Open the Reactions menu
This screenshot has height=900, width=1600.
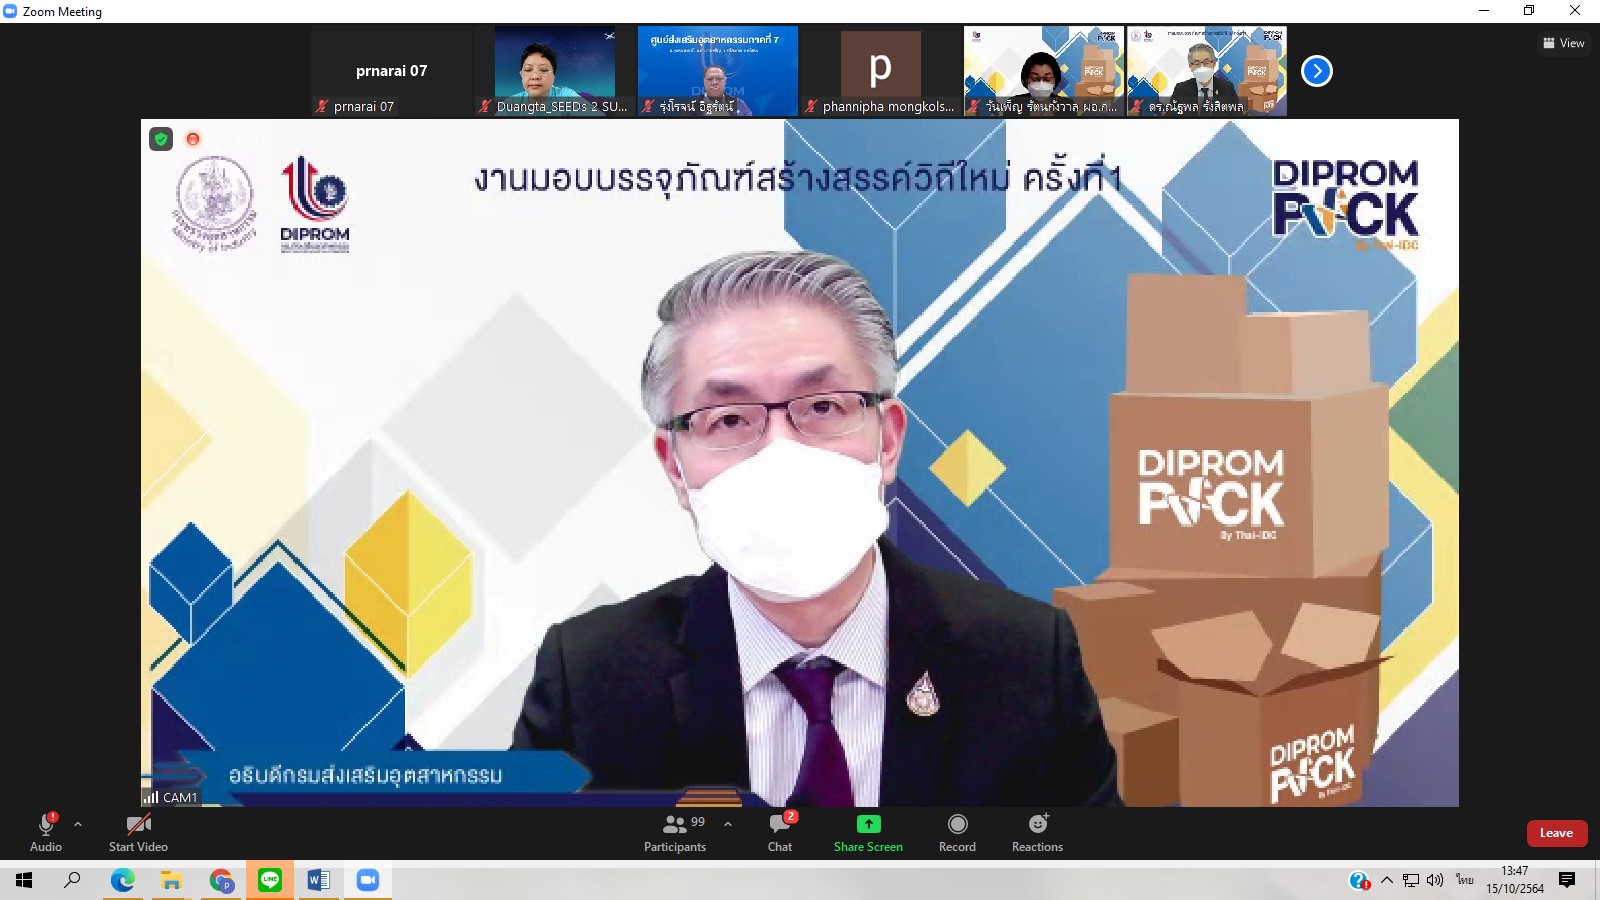pyautogui.click(x=1037, y=833)
